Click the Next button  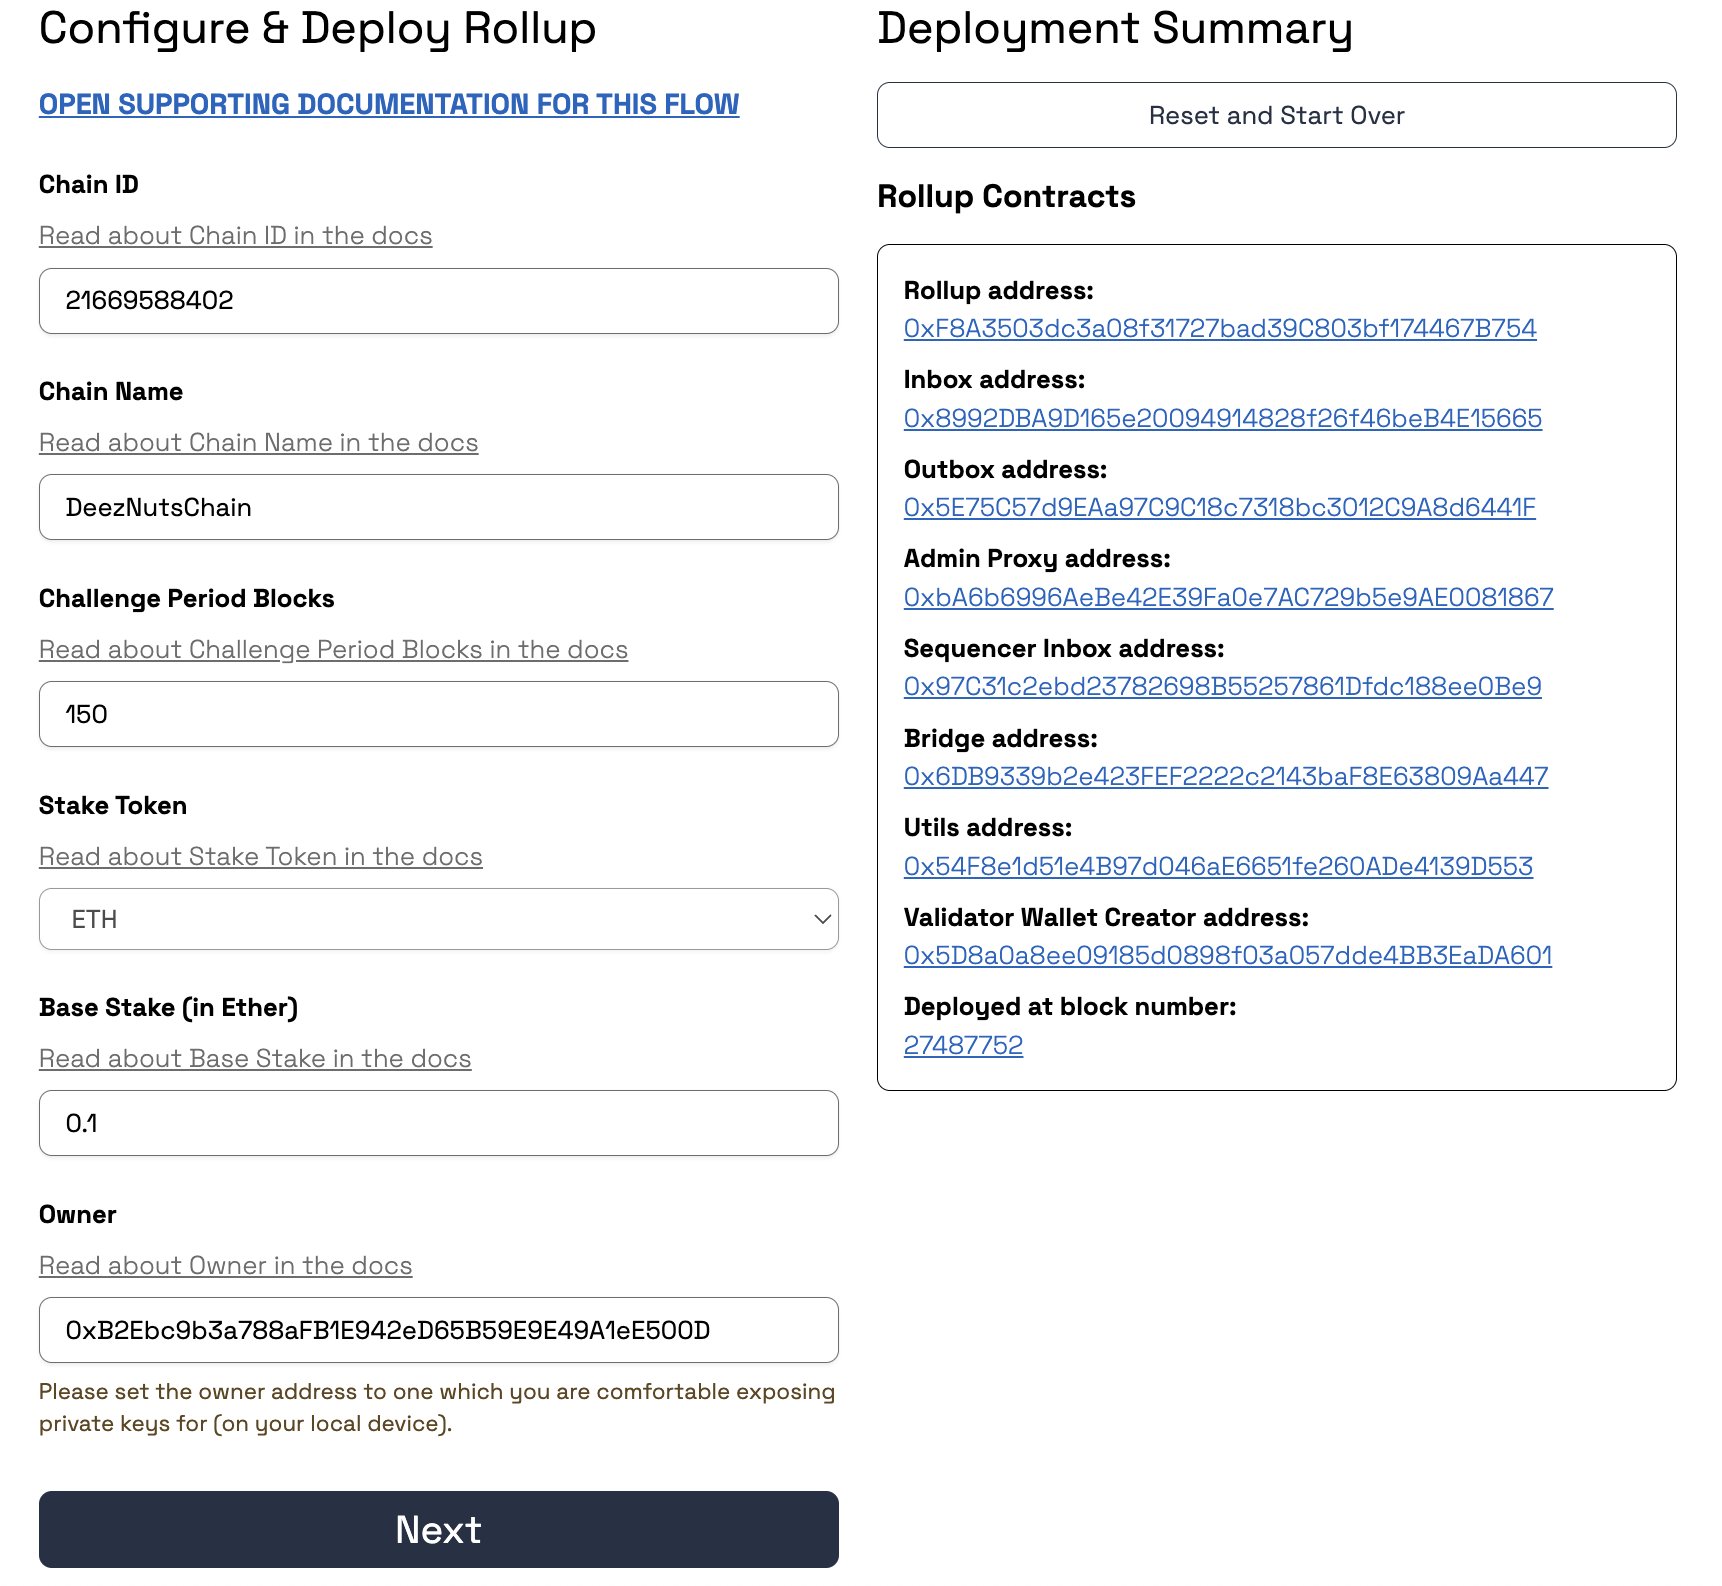437,1529
